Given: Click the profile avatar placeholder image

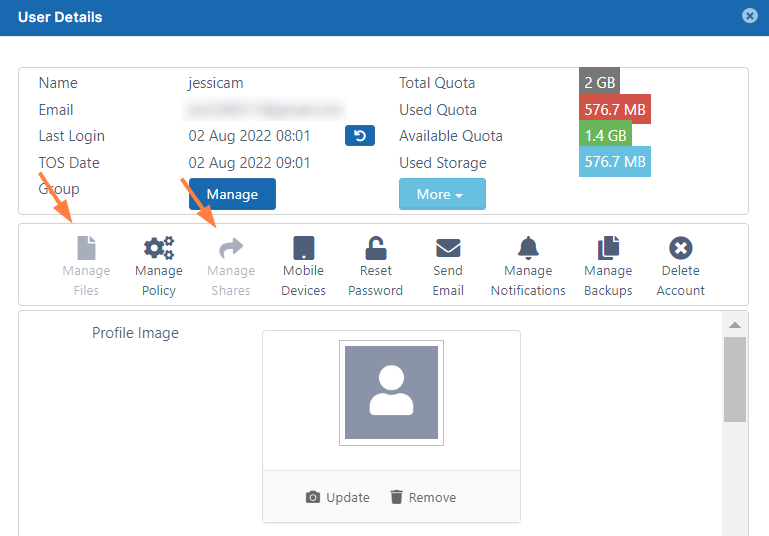Looking at the screenshot, I should pos(391,393).
